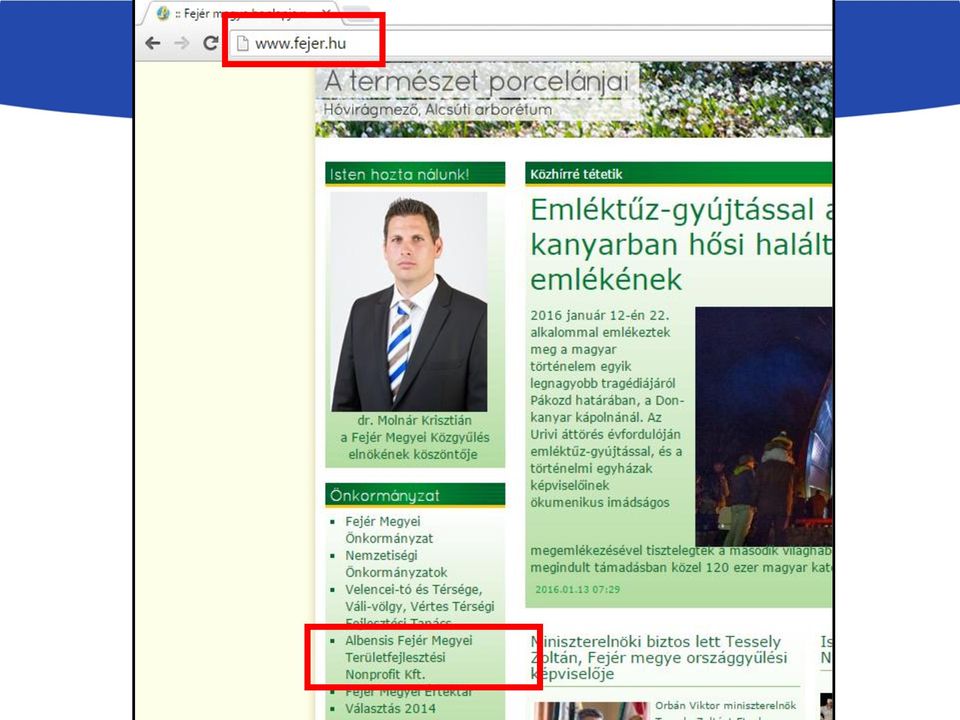Screen dimensions: 960x720
Task: Open the Nemzetiségi Önkormányzatok link
Action: coord(396,564)
